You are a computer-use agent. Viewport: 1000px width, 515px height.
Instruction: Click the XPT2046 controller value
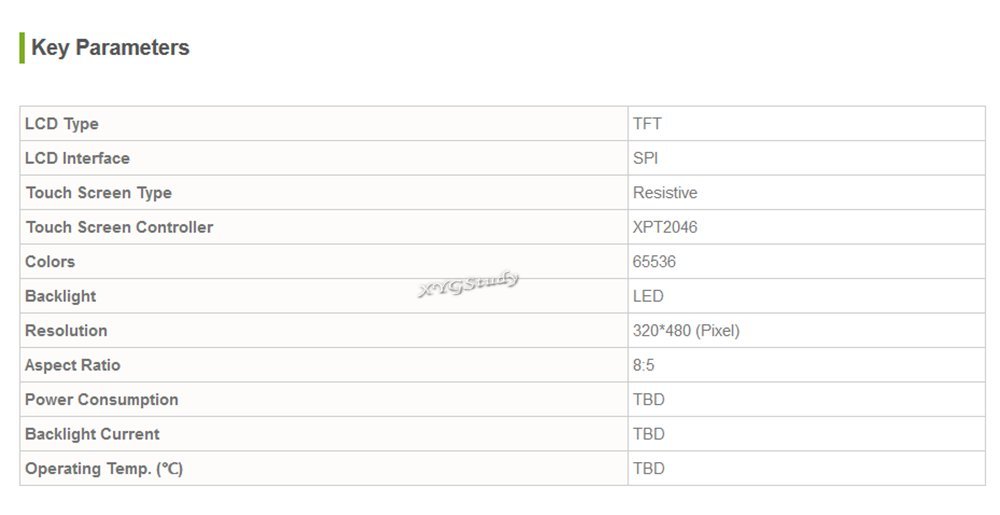point(665,227)
